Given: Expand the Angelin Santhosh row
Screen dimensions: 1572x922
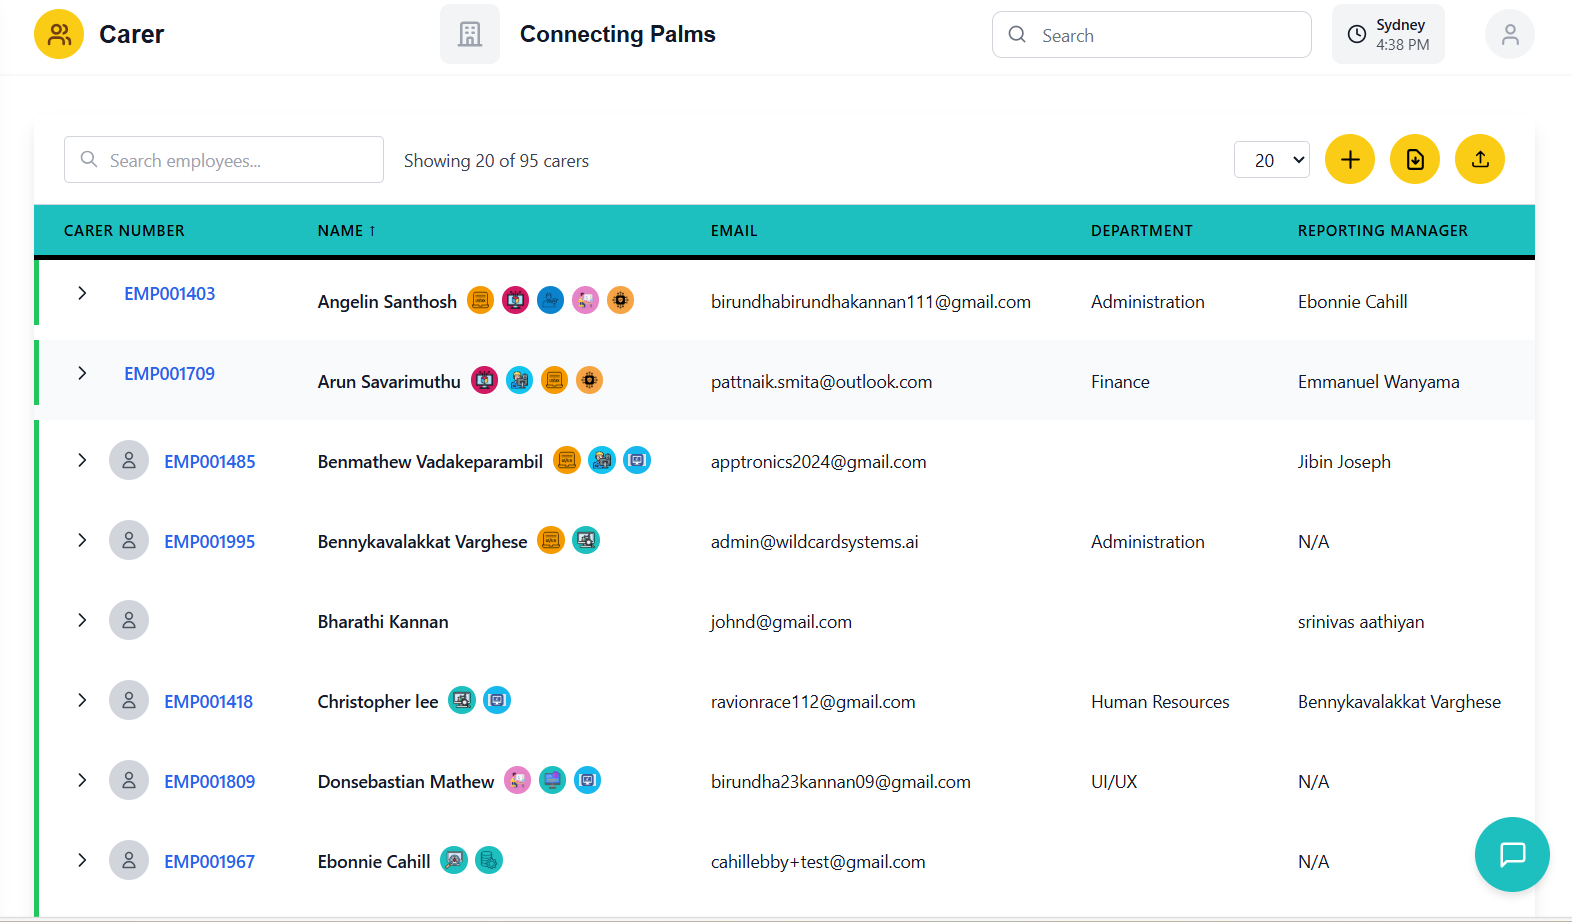Looking at the screenshot, I should [82, 293].
